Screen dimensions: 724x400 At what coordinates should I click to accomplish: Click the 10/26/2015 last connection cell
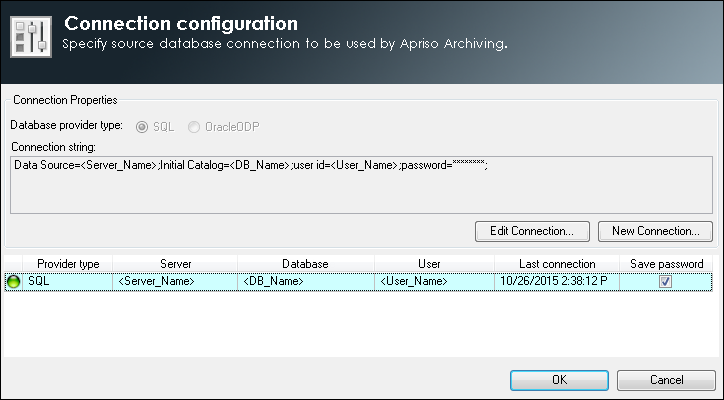click(554, 283)
